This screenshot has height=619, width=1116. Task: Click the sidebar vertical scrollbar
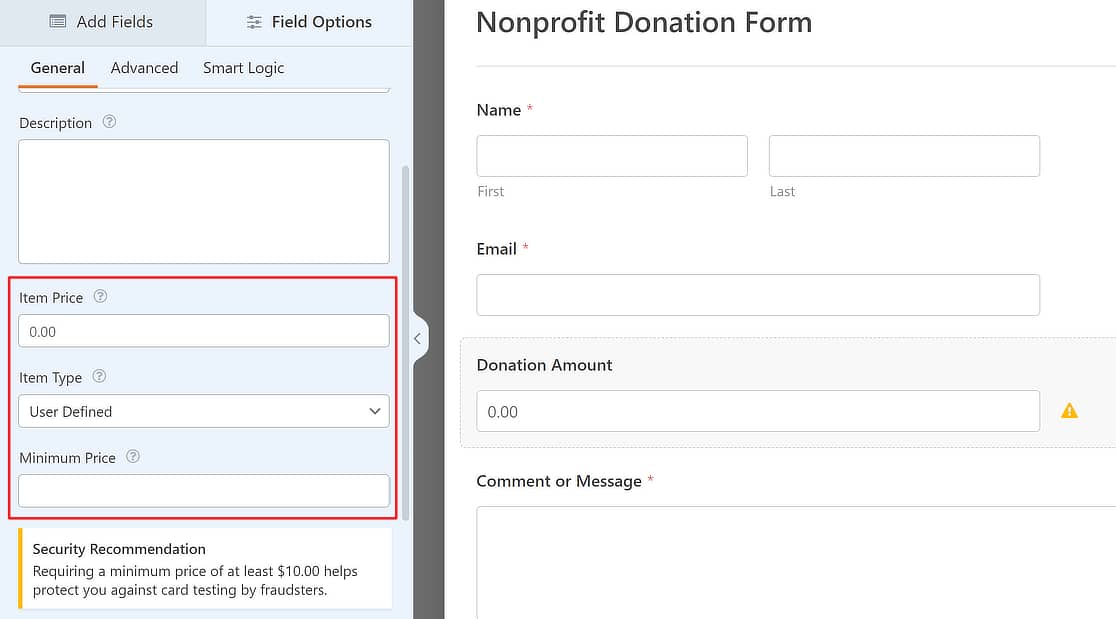pos(406,343)
